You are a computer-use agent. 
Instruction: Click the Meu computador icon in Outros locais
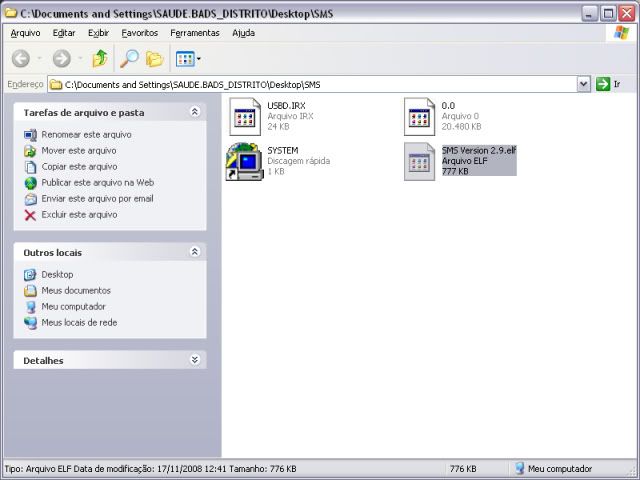tap(30, 307)
